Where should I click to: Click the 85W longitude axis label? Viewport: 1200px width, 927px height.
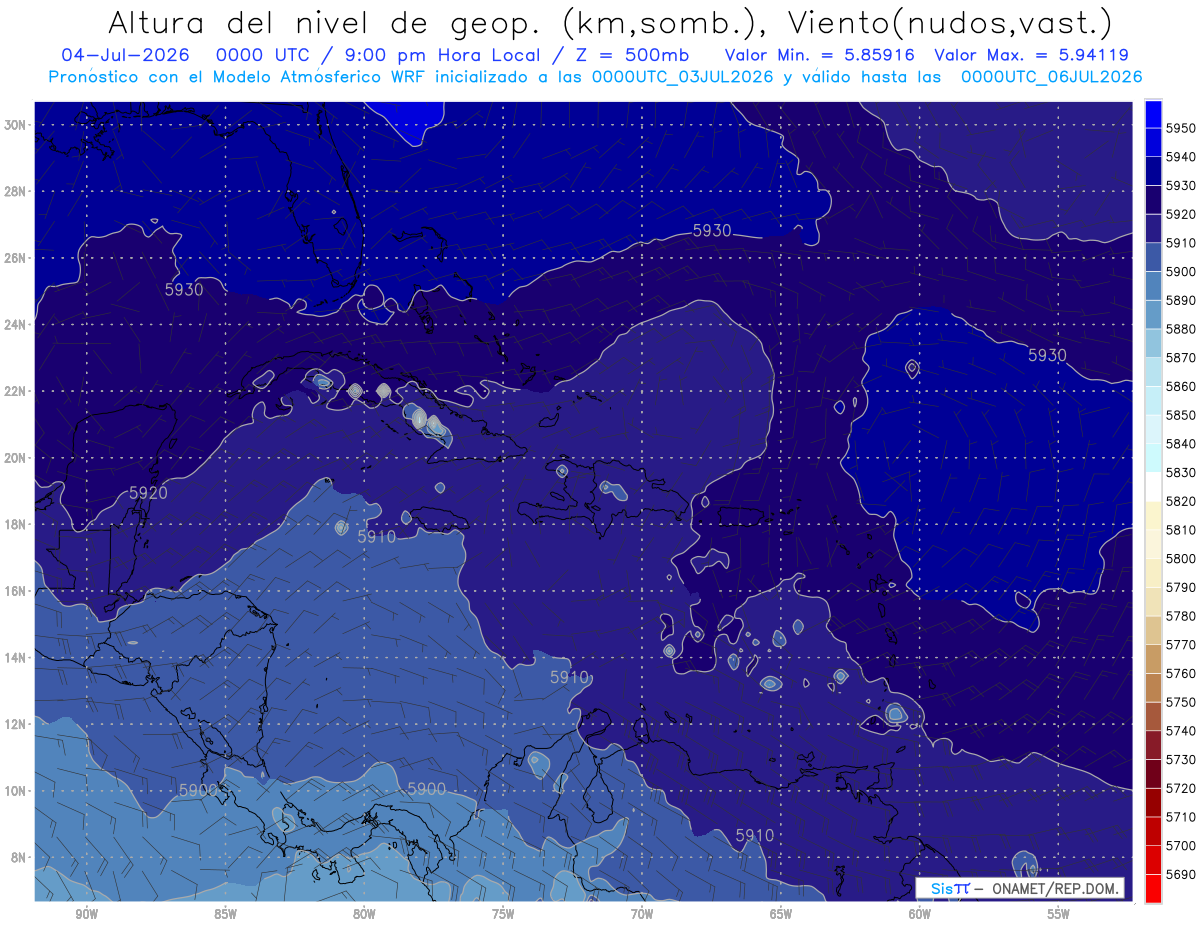click(x=225, y=914)
